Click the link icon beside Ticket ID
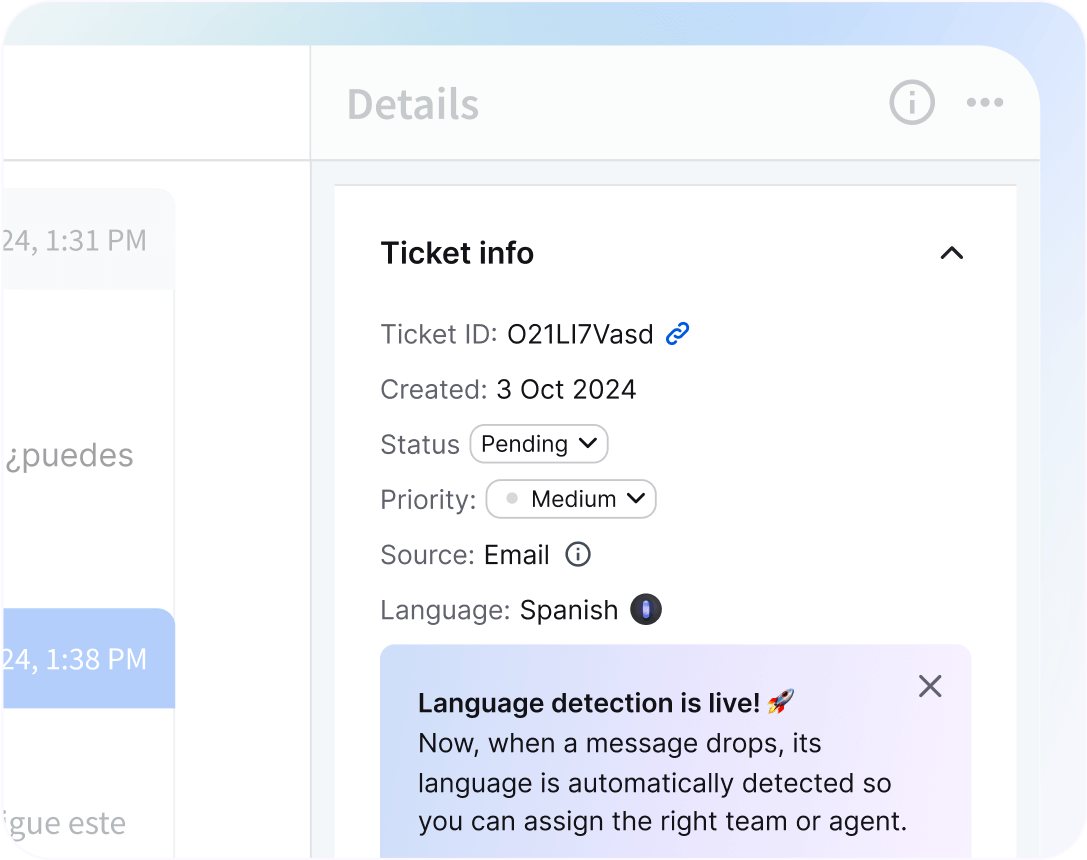 click(677, 334)
